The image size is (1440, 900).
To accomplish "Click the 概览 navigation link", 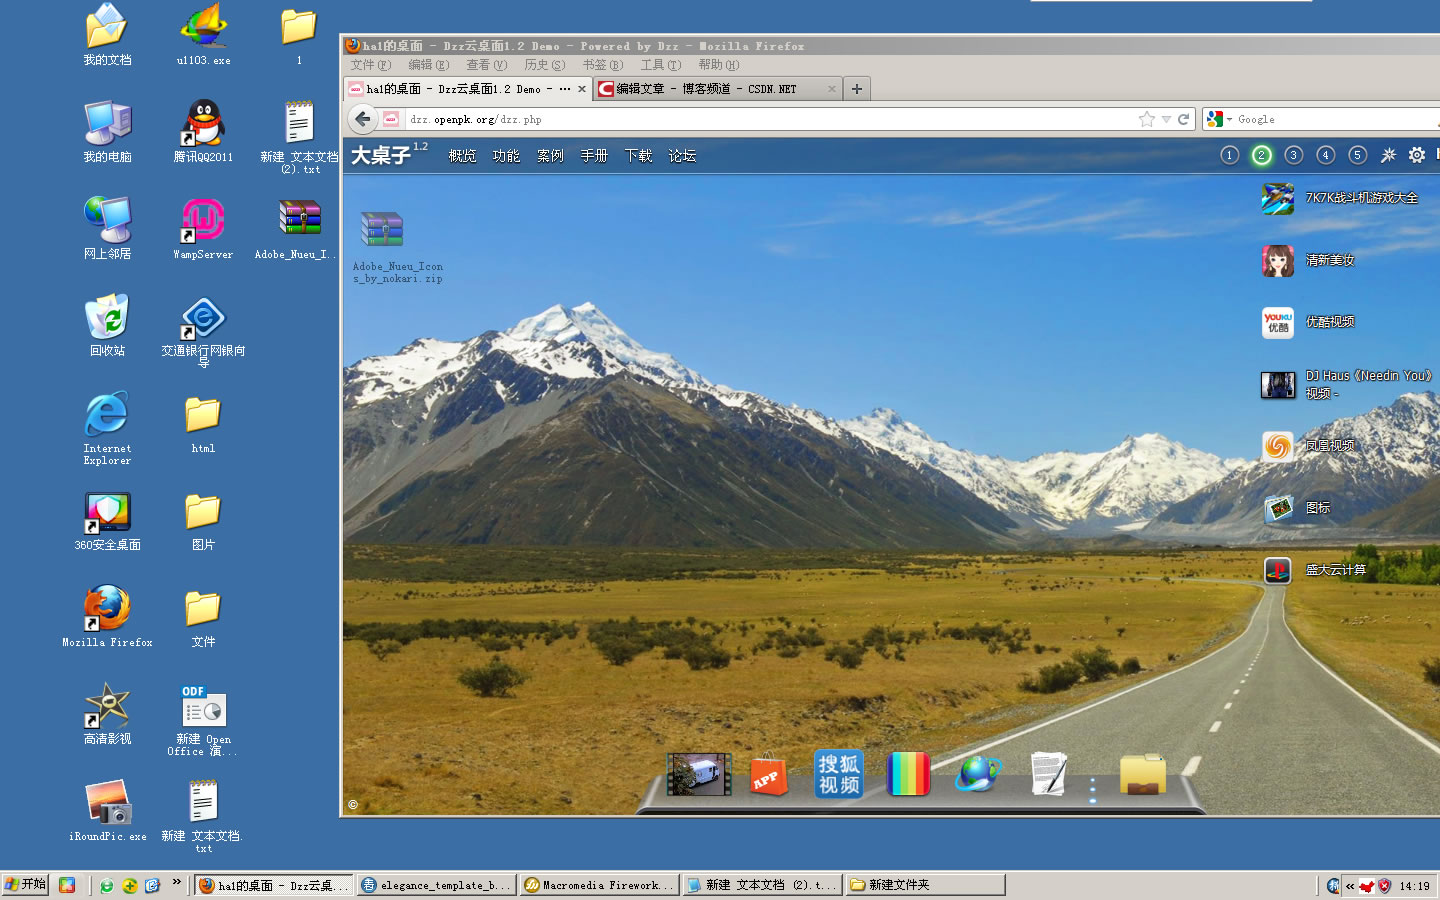I will point(462,156).
